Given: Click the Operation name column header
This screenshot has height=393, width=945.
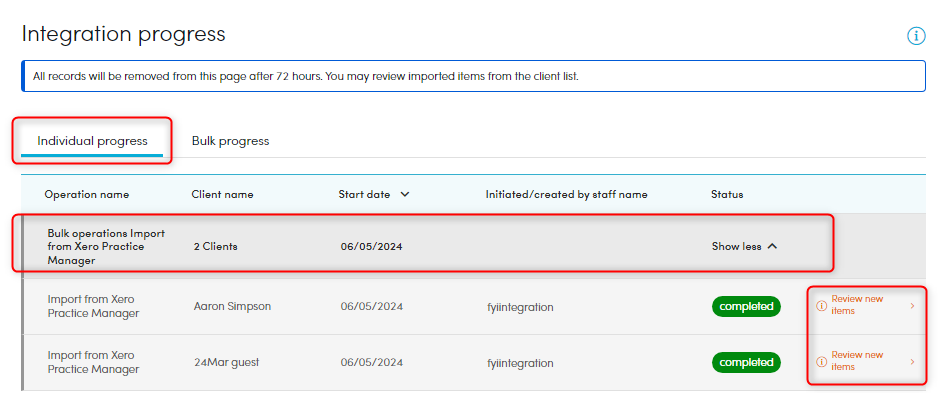Looking at the screenshot, I should (87, 195).
